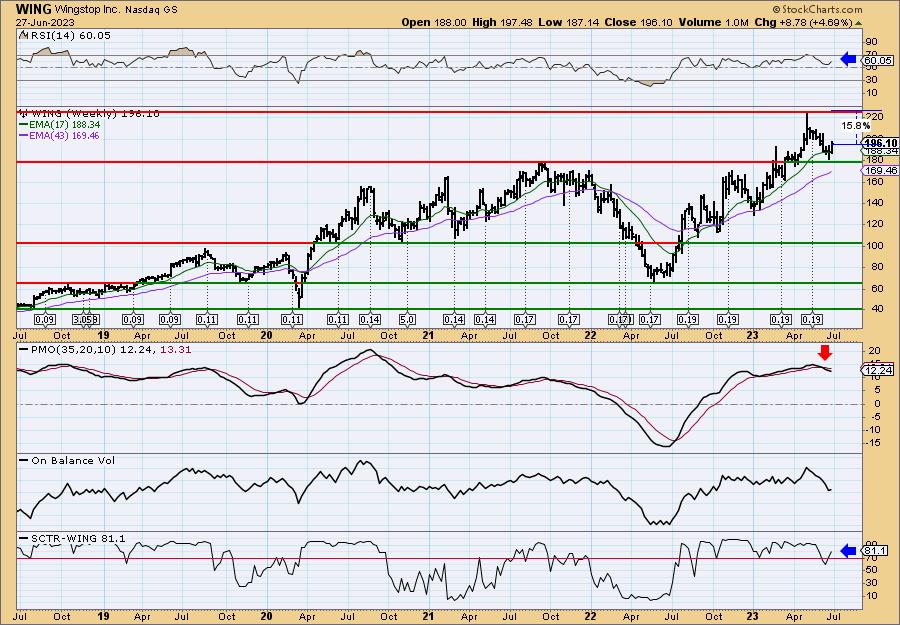The height and width of the screenshot is (625, 900).
Task: Click the -10 label on PMO axis
Action: point(872,429)
